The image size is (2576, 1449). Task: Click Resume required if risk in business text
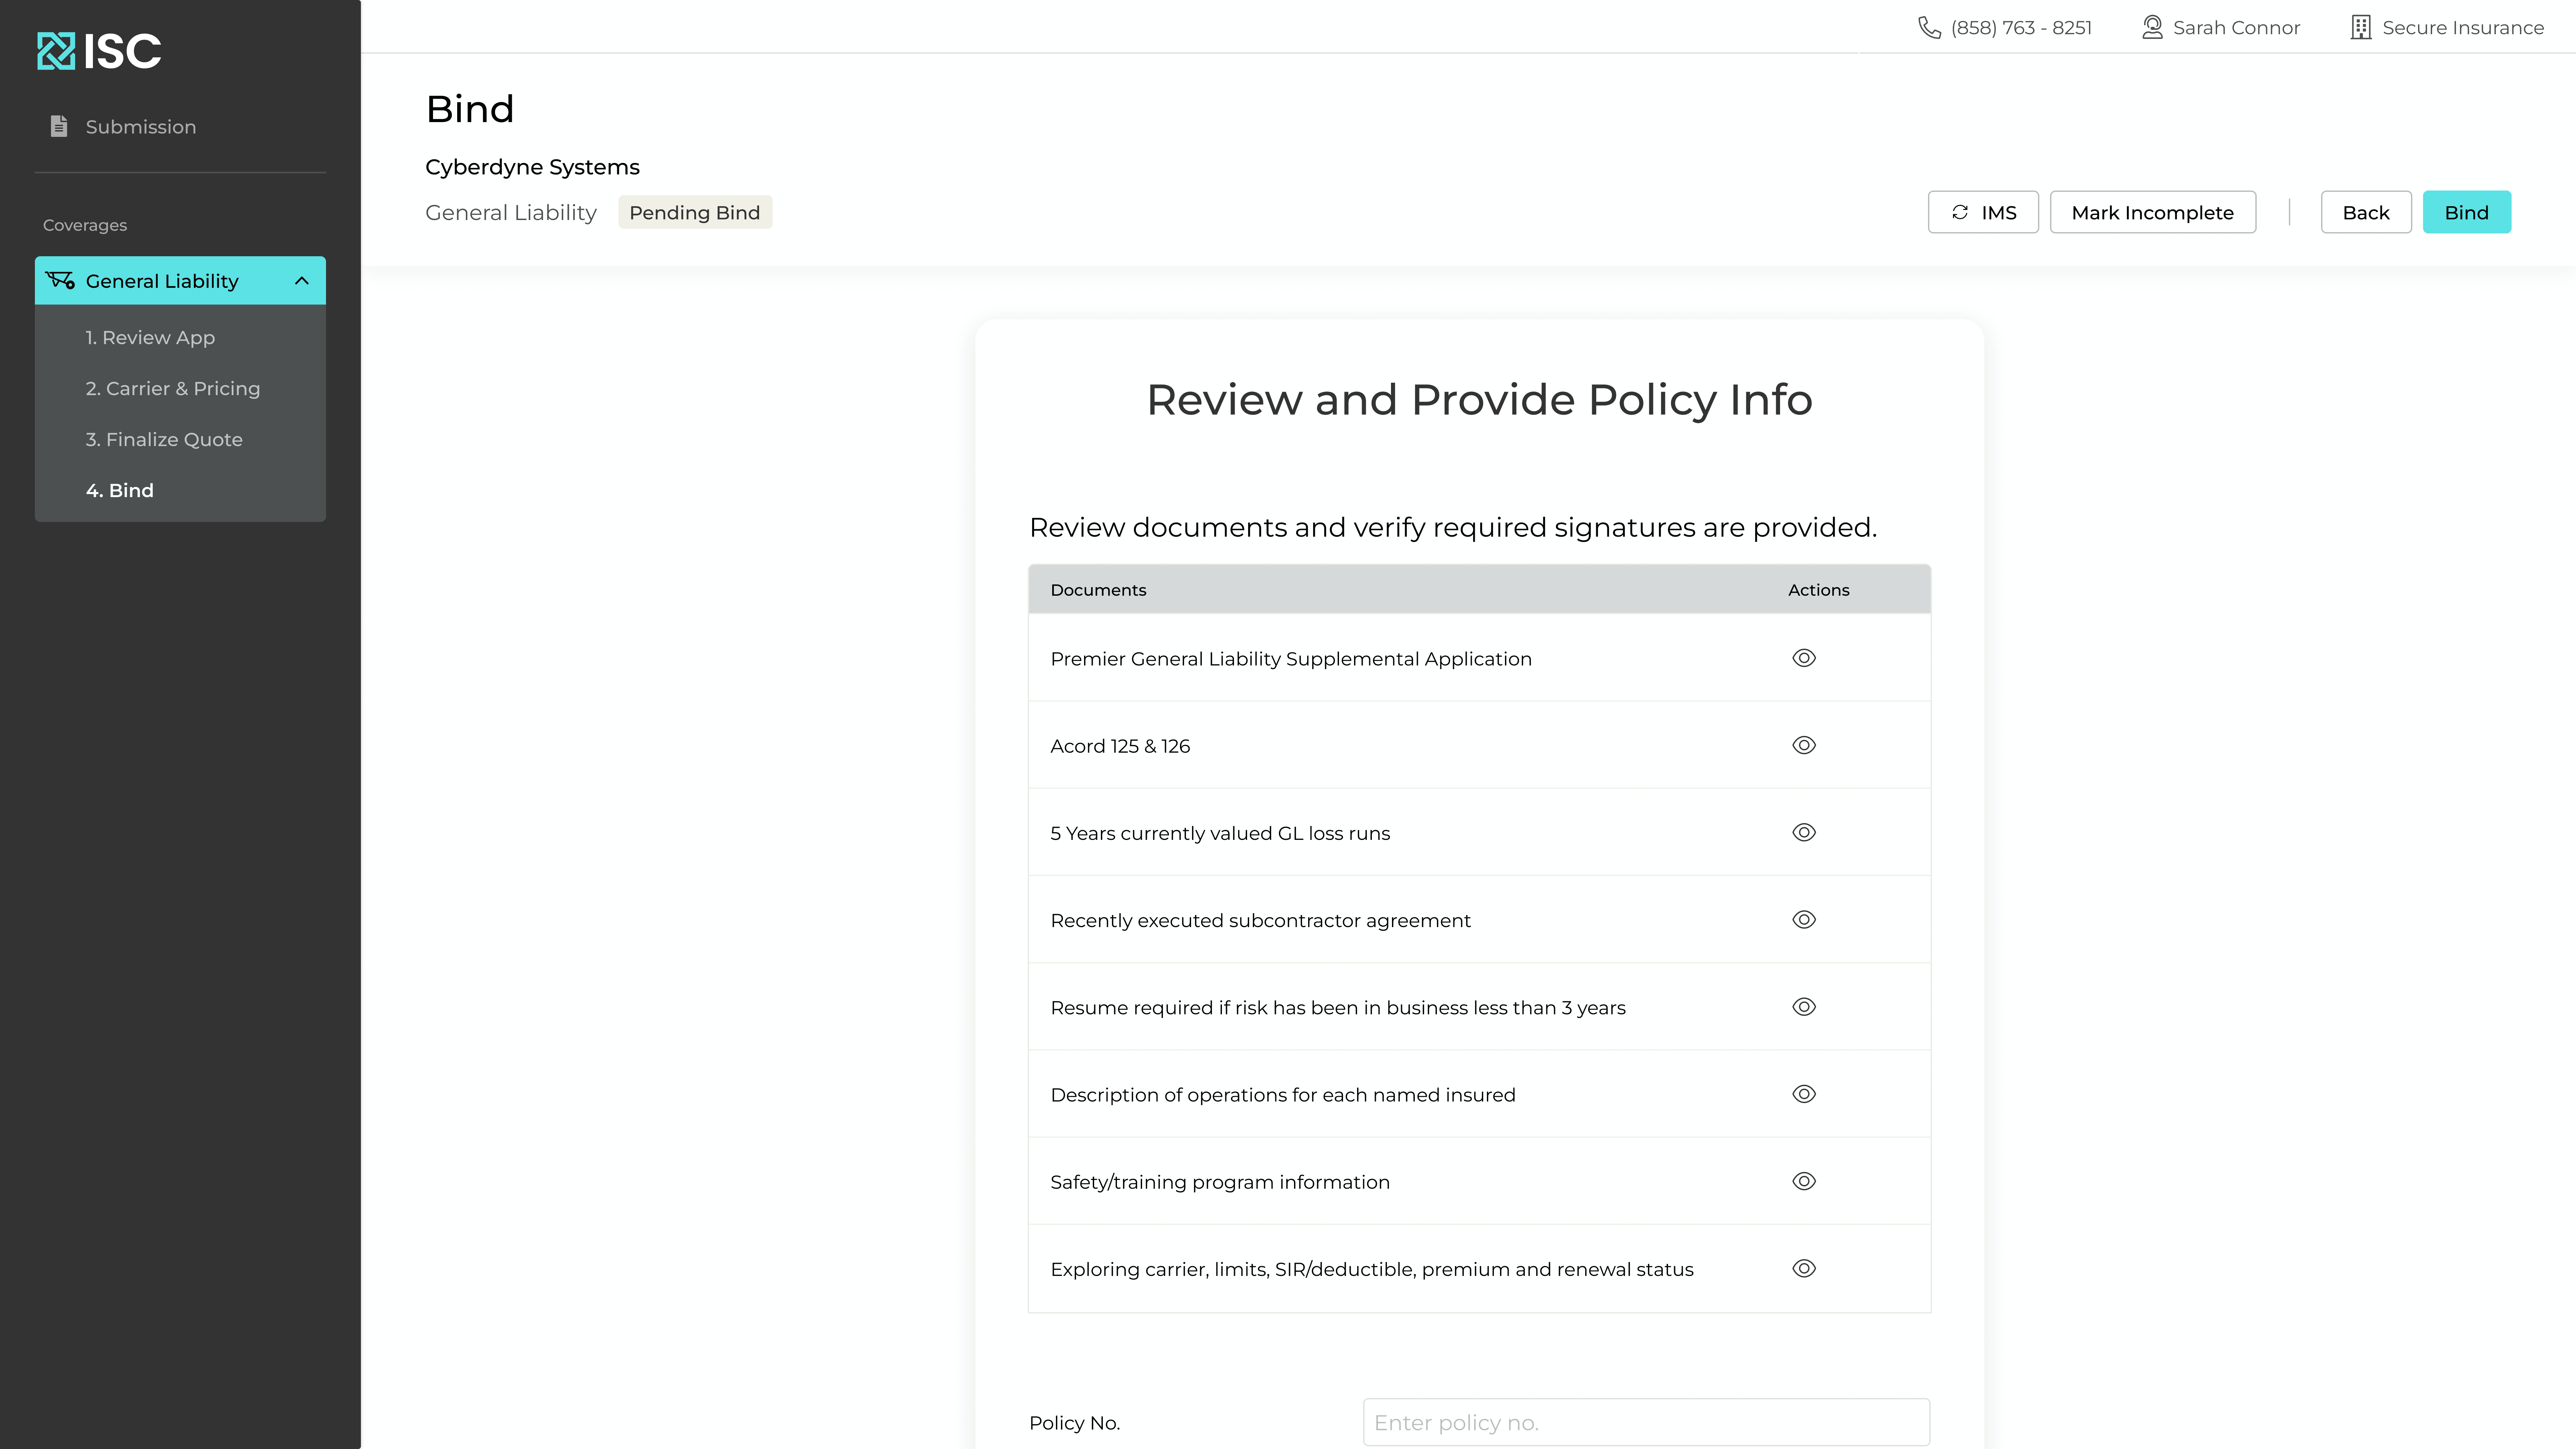click(x=1338, y=1008)
